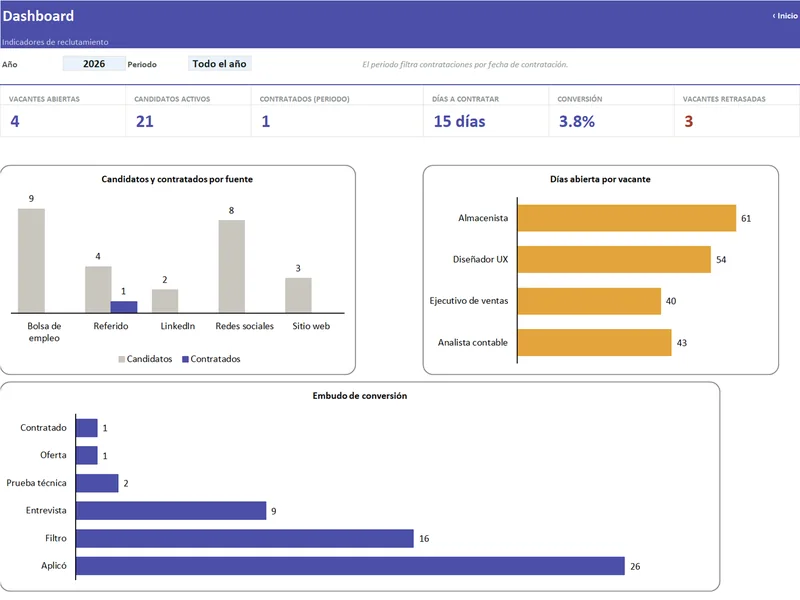This screenshot has height=600, width=800.
Task: Select the Analista contable bar
Action: point(594,342)
